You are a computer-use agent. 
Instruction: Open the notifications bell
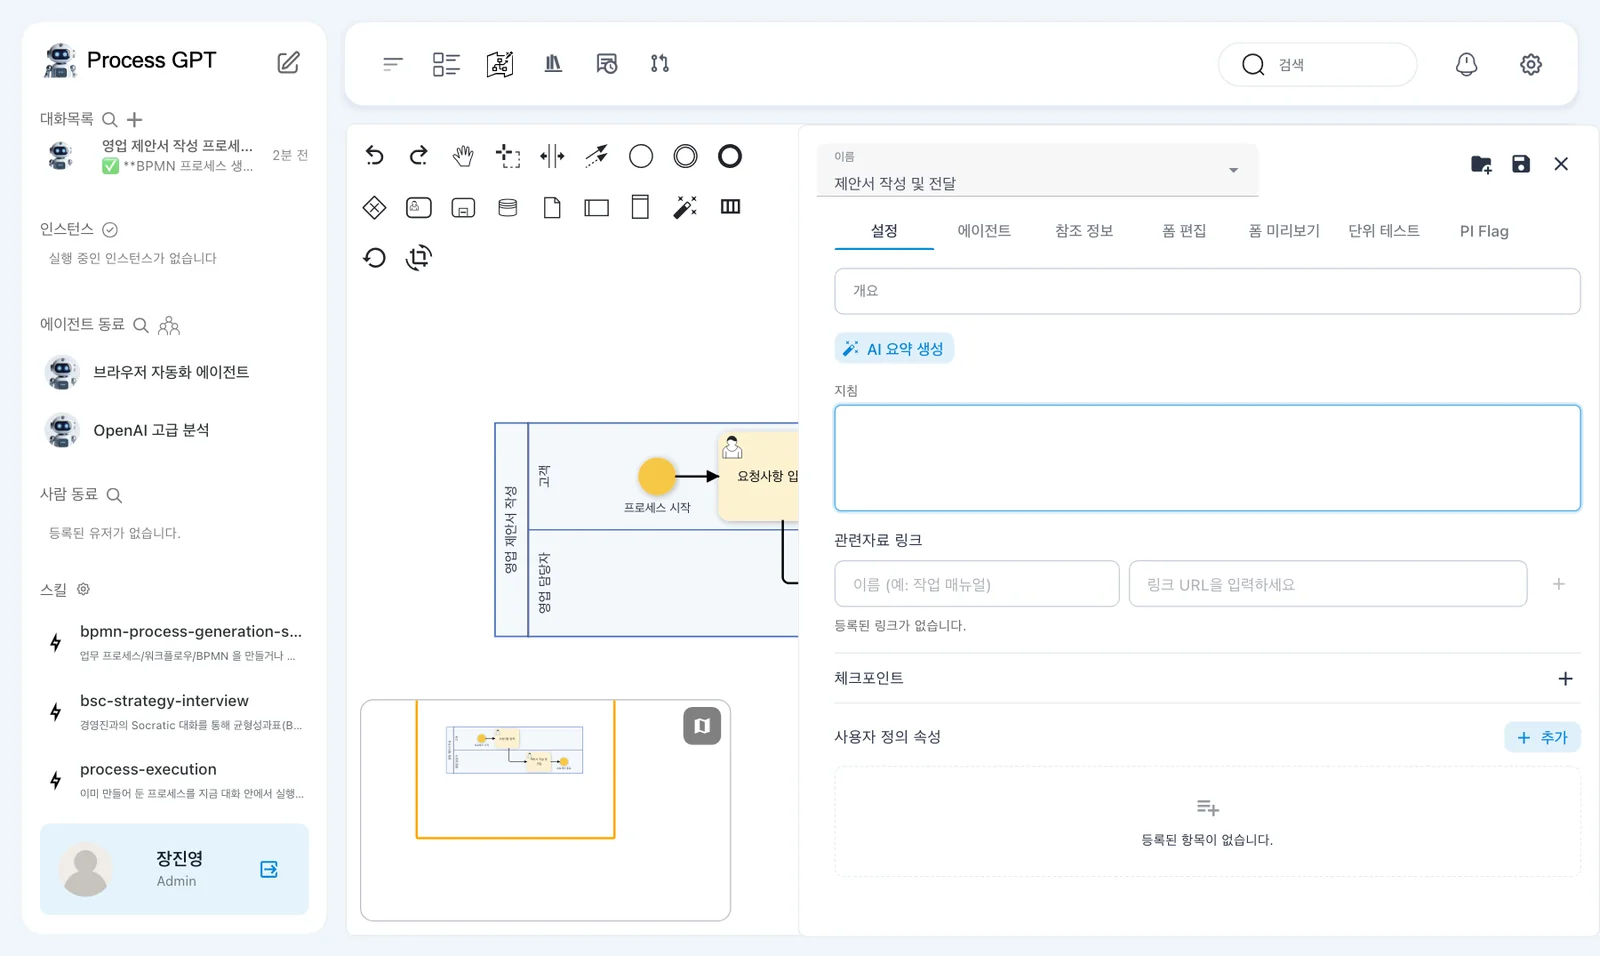click(1466, 64)
